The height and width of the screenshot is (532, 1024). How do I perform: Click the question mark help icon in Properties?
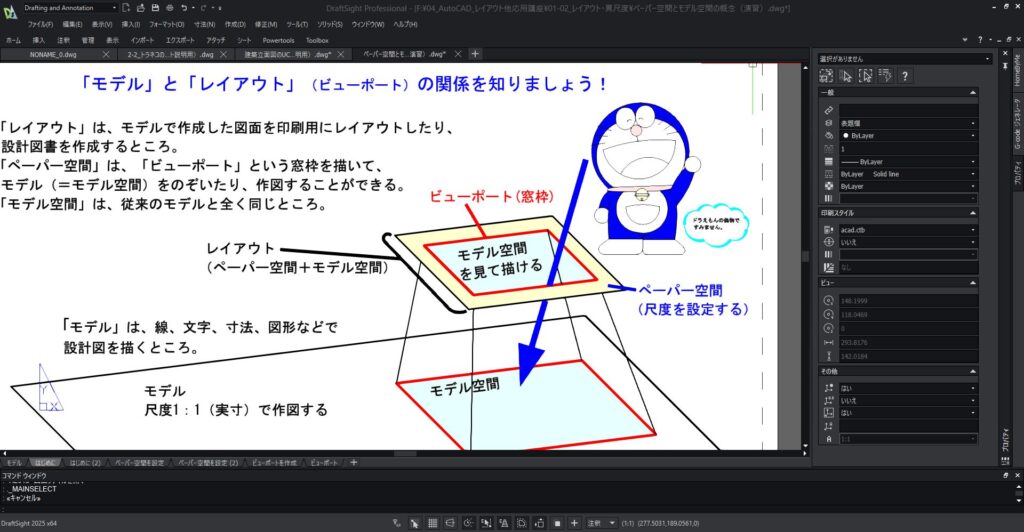(x=904, y=76)
